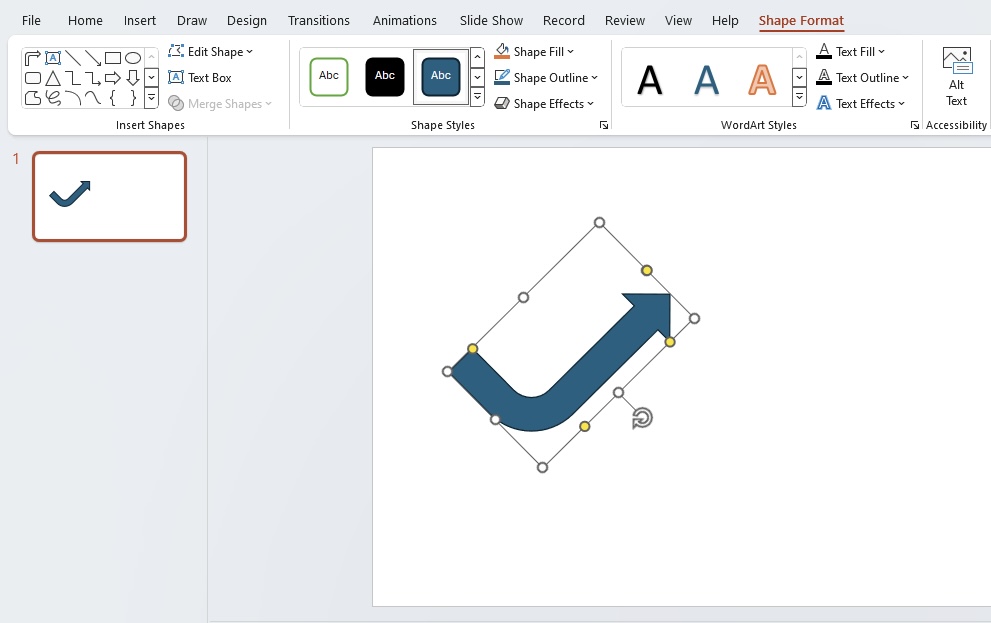Select the Shape Format tab
Viewport: 991px width, 623px height.
pos(801,20)
